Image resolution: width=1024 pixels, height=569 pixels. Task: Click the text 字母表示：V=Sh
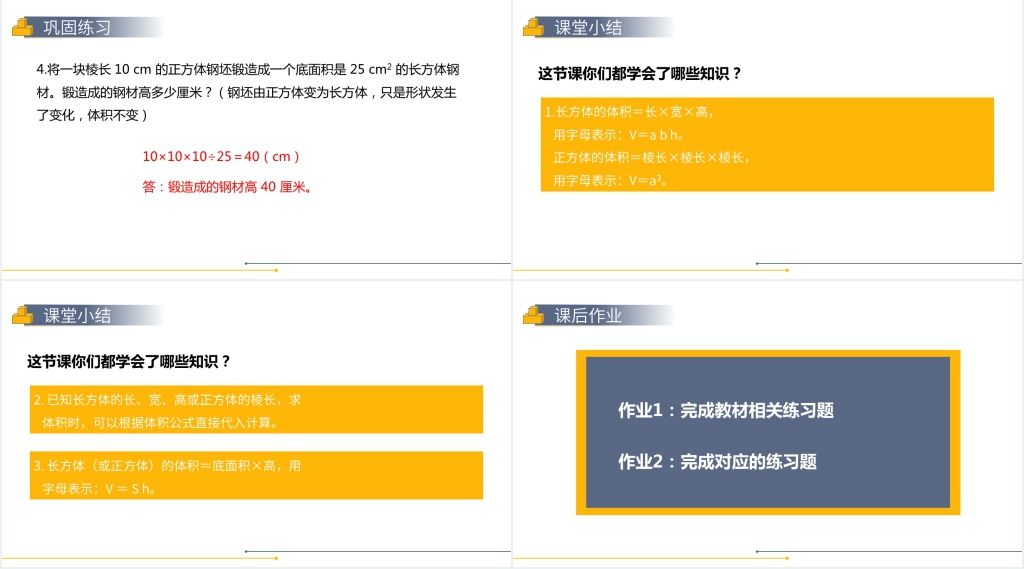click(x=98, y=489)
